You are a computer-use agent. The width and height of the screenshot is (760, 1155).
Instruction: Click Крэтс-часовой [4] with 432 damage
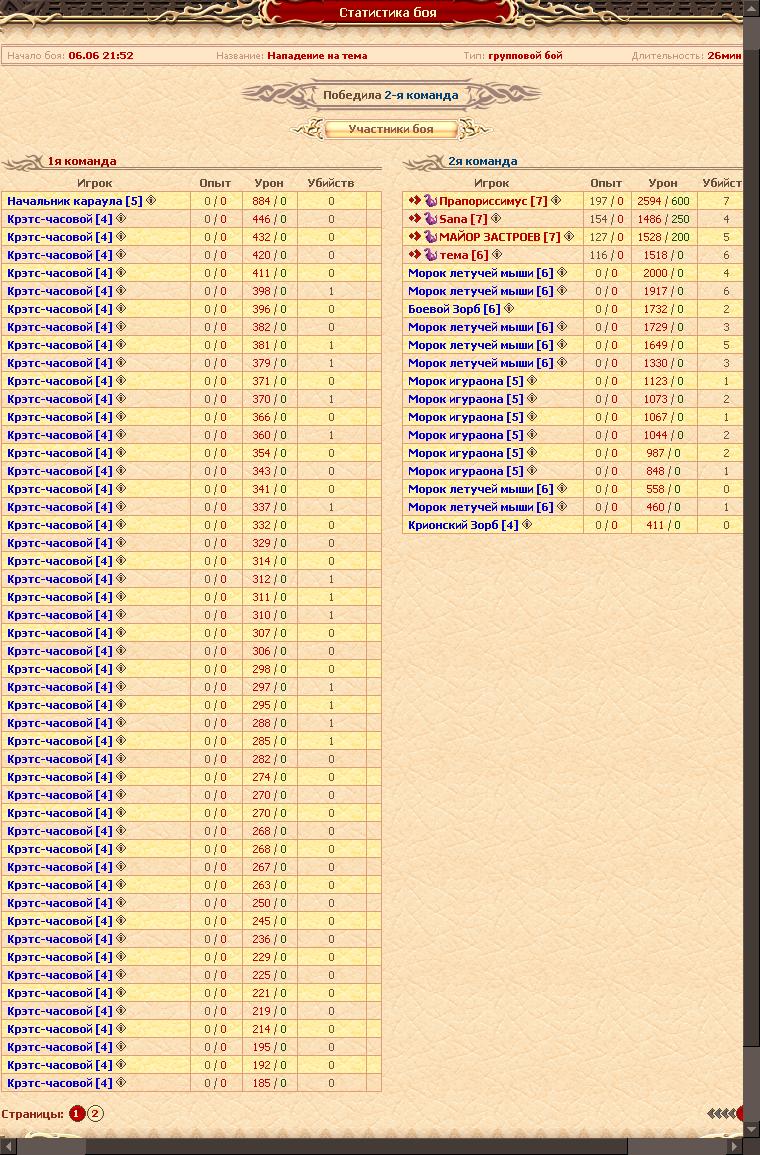(x=60, y=237)
